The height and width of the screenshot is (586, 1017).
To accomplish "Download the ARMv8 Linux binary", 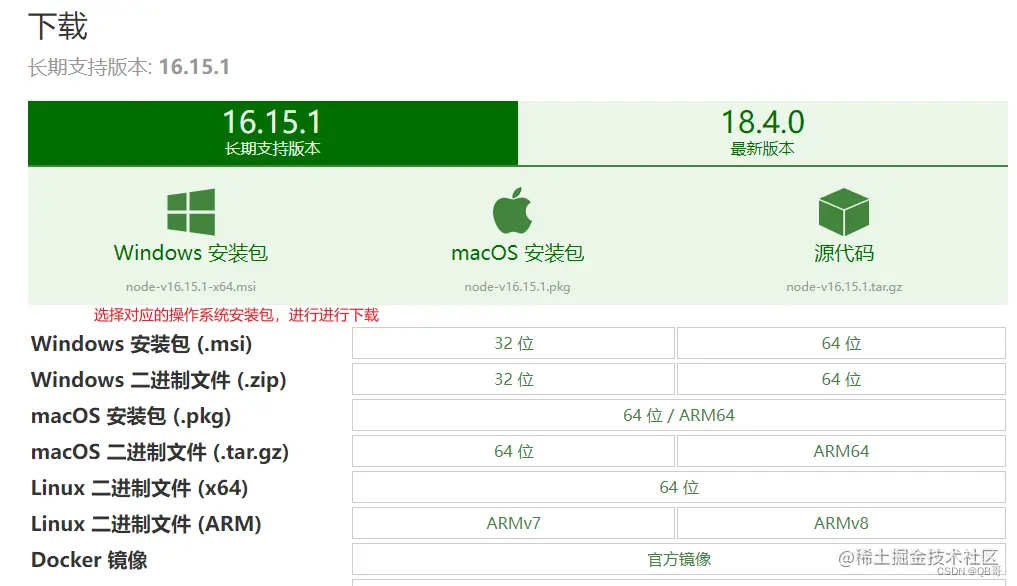I will coord(841,523).
